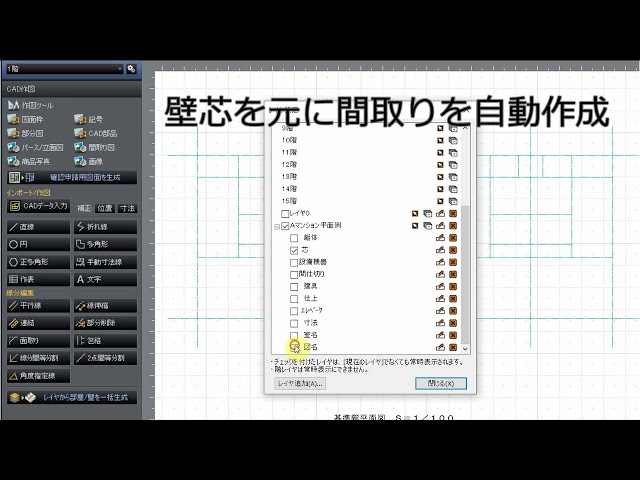Select the 直線 straight line tool
Screen dimensions: 640x480
[x=38, y=227]
